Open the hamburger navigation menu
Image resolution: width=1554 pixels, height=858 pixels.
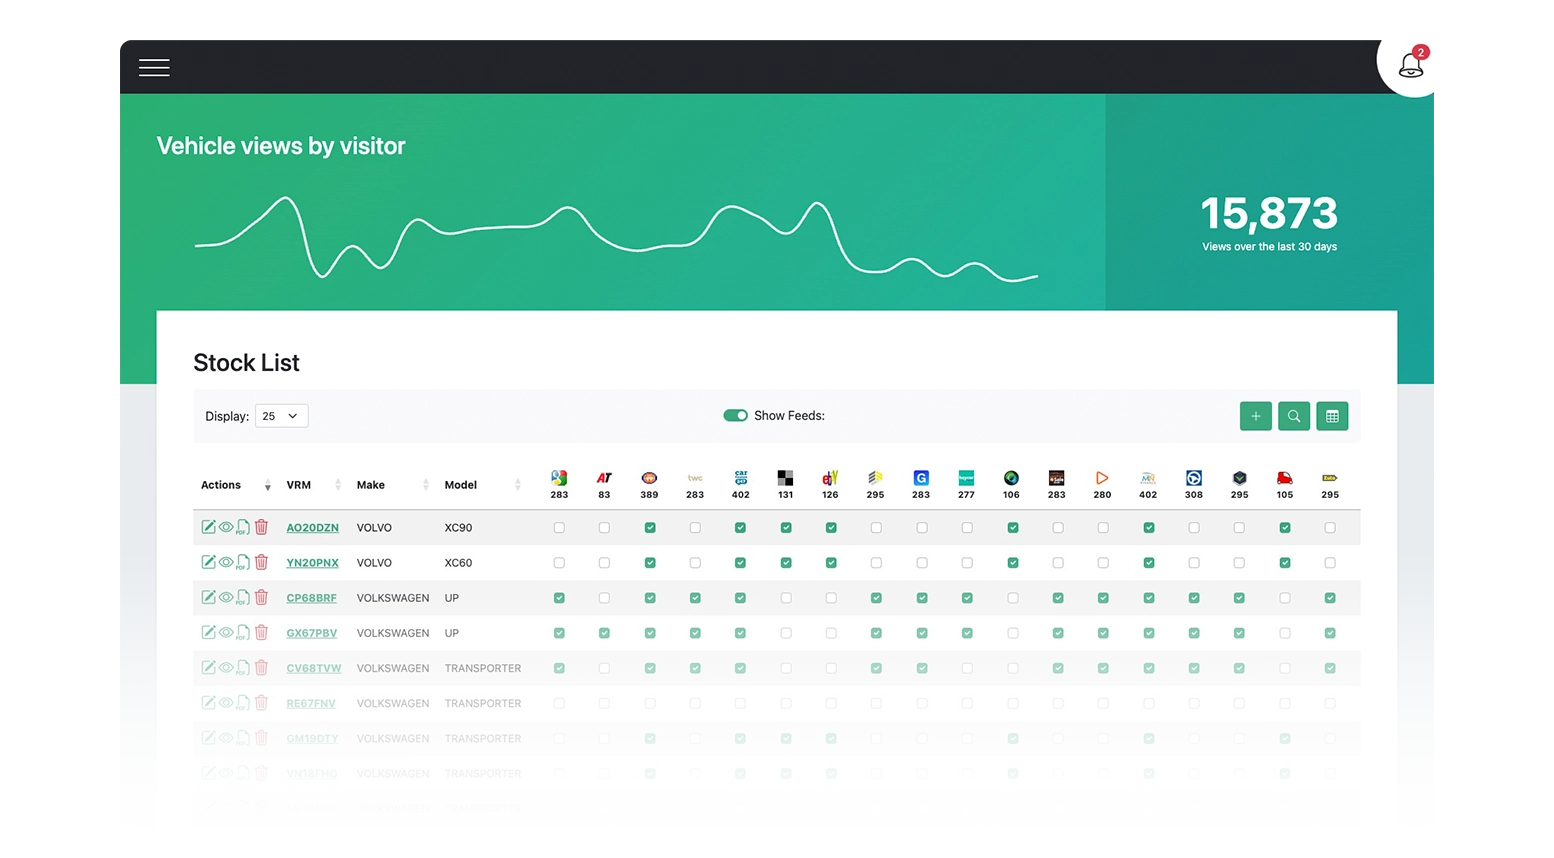coord(154,67)
